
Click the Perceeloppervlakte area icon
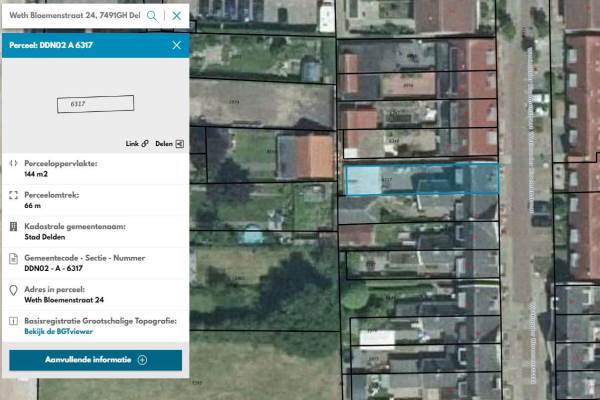pos(13,163)
